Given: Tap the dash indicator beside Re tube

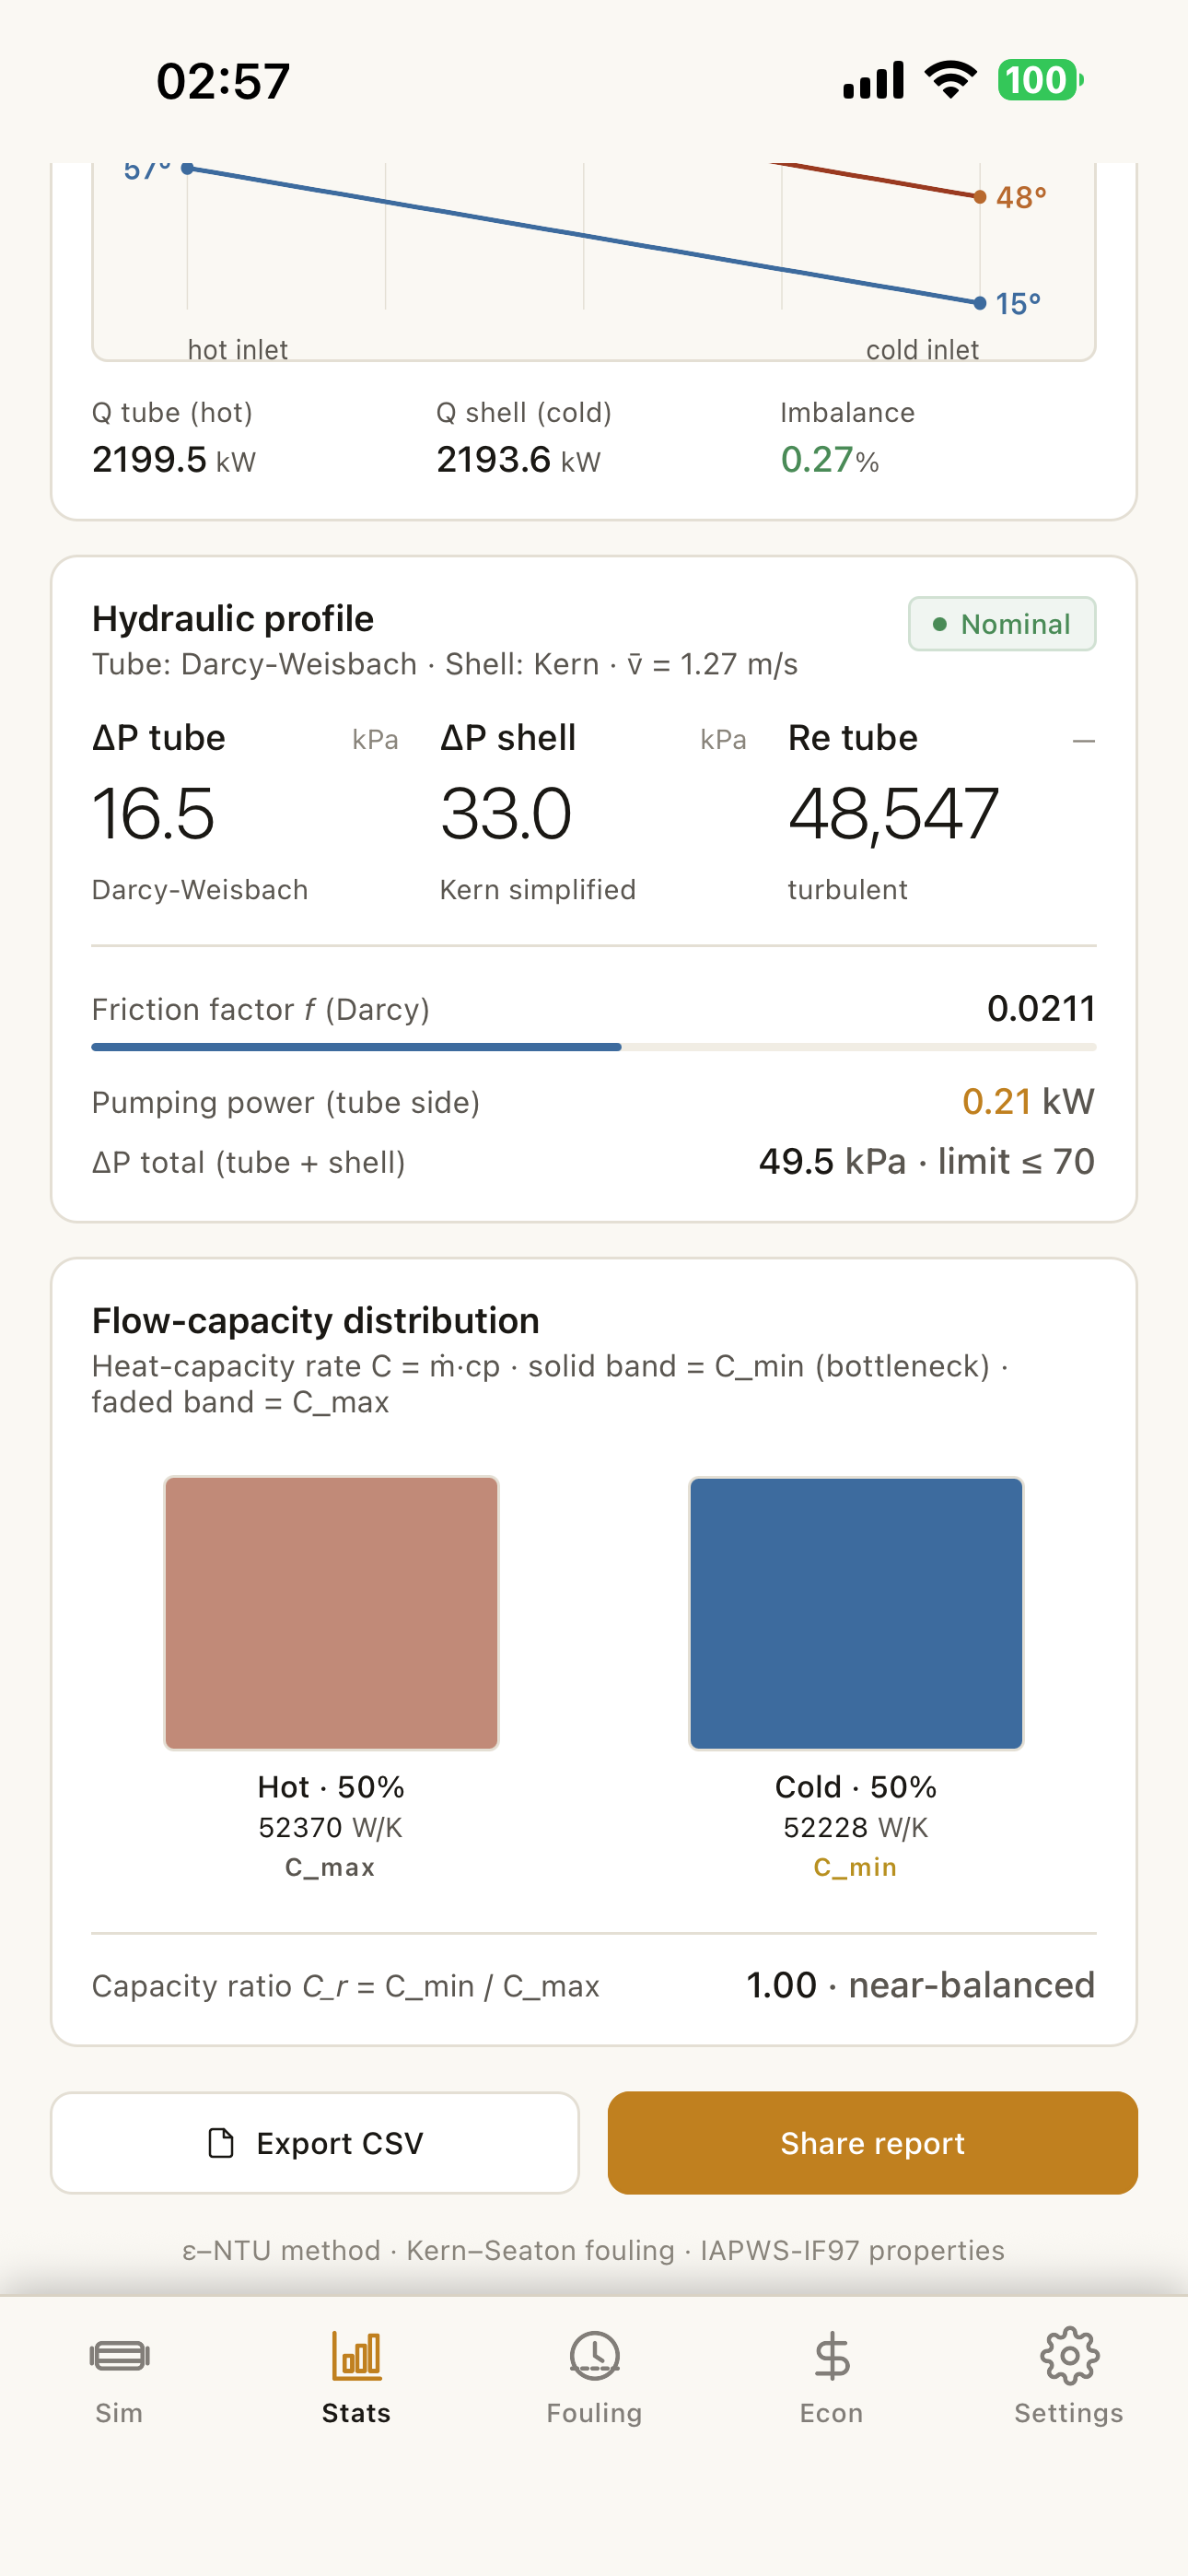Looking at the screenshot, I should [x=1084, y=741].
